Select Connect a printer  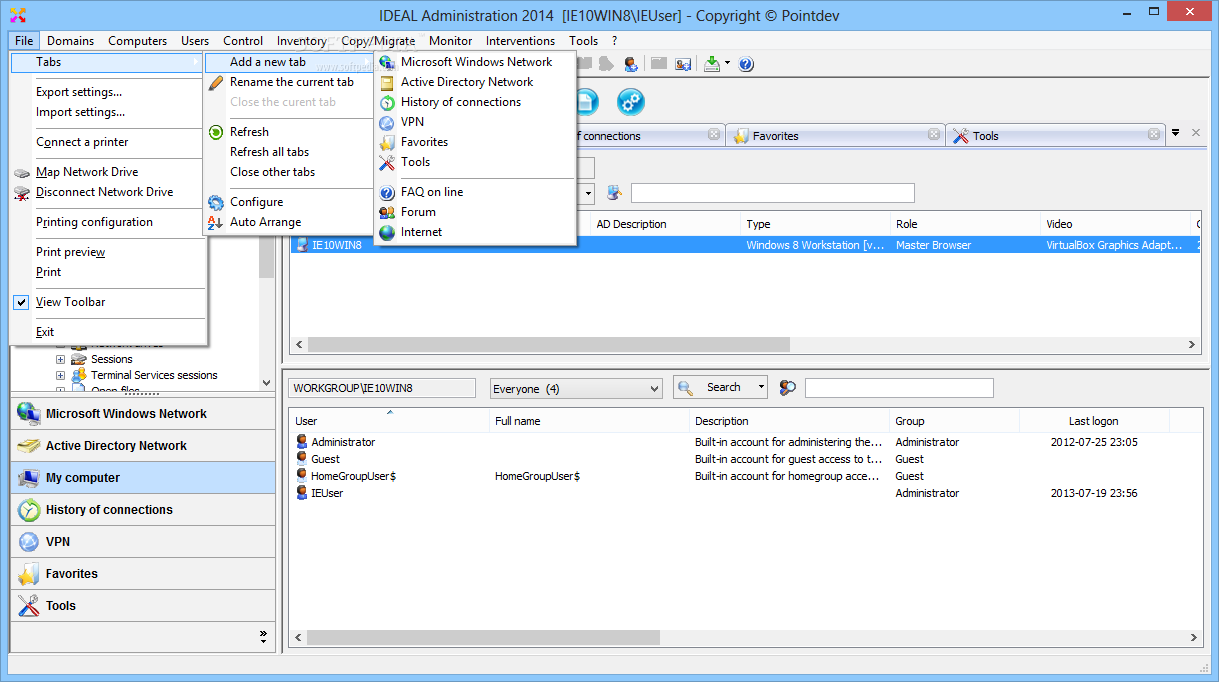click(82, 142)
